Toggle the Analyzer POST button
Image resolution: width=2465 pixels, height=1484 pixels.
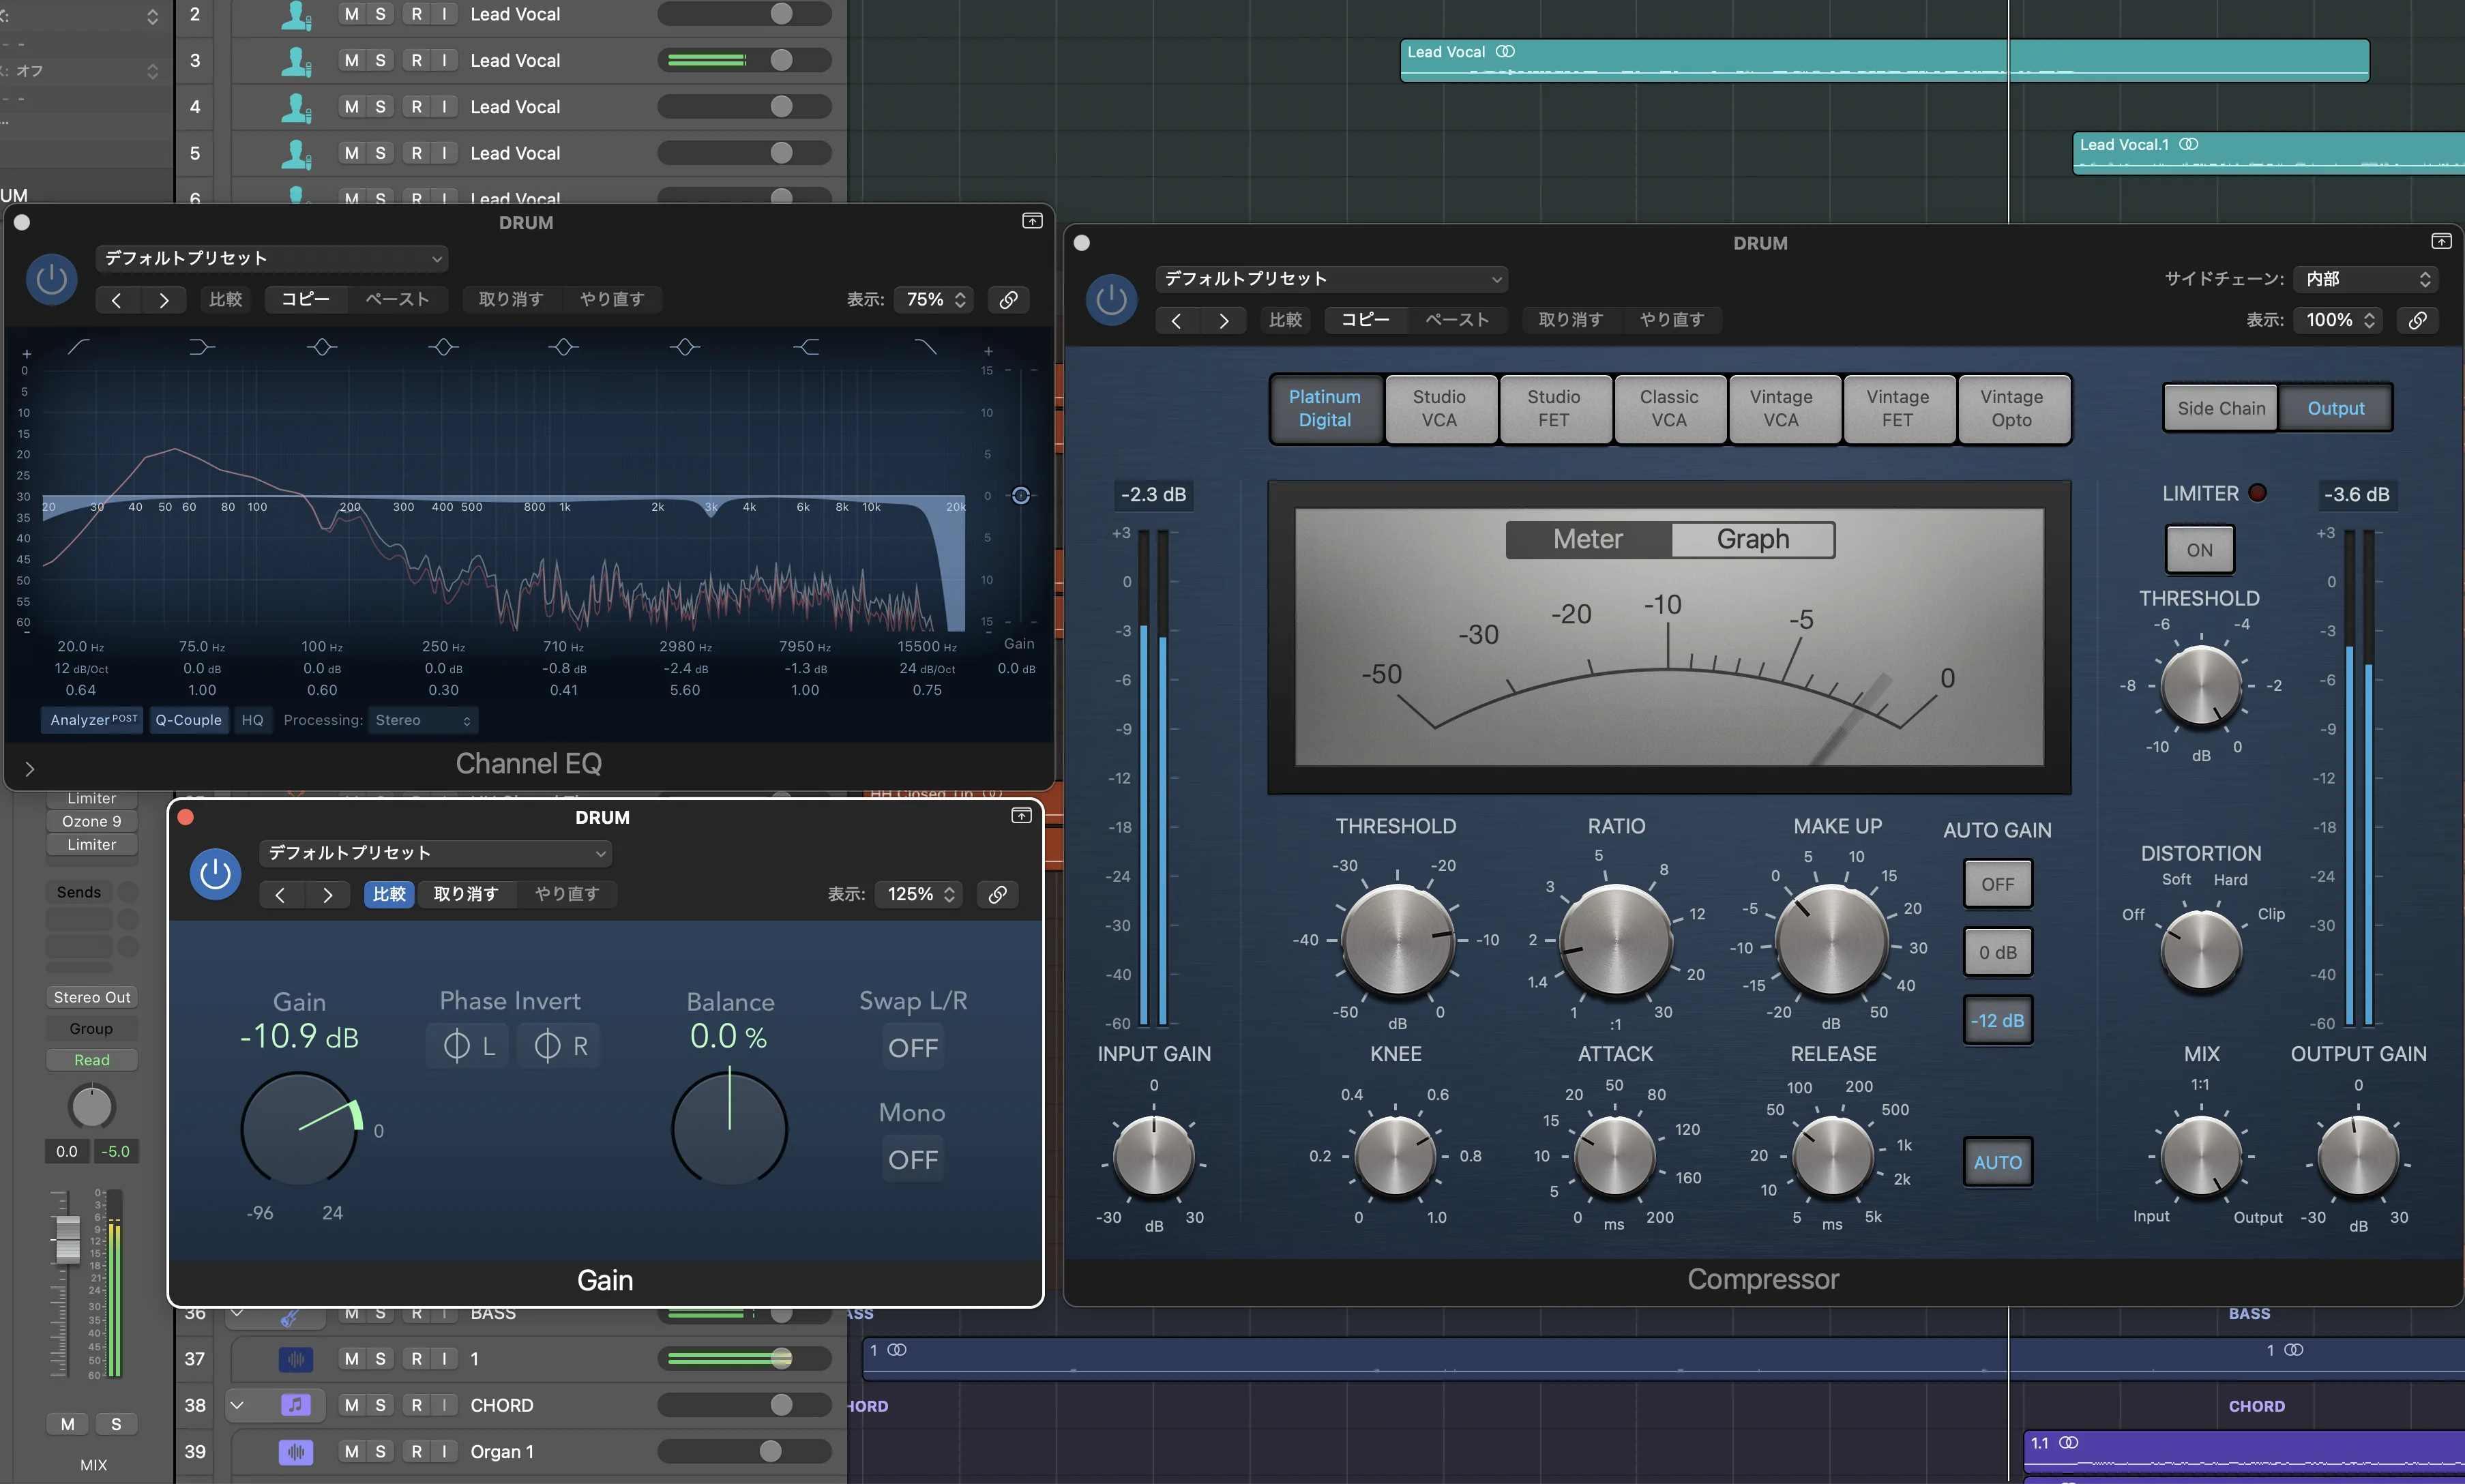tap(93, 720)
